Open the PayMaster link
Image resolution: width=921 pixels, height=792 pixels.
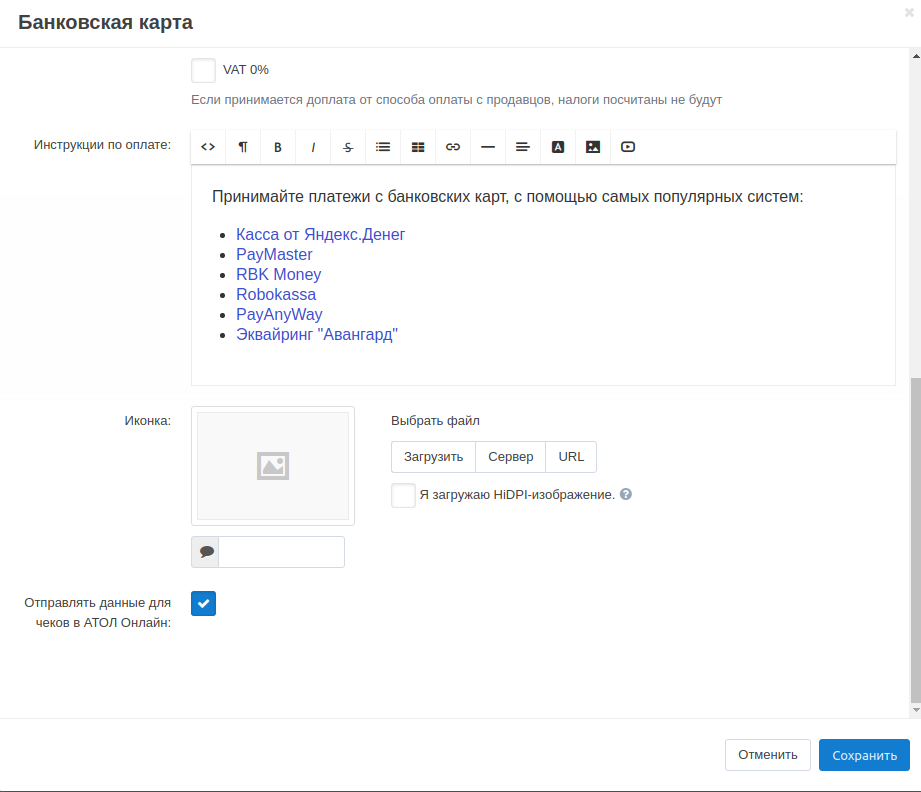tap(274, 255)
